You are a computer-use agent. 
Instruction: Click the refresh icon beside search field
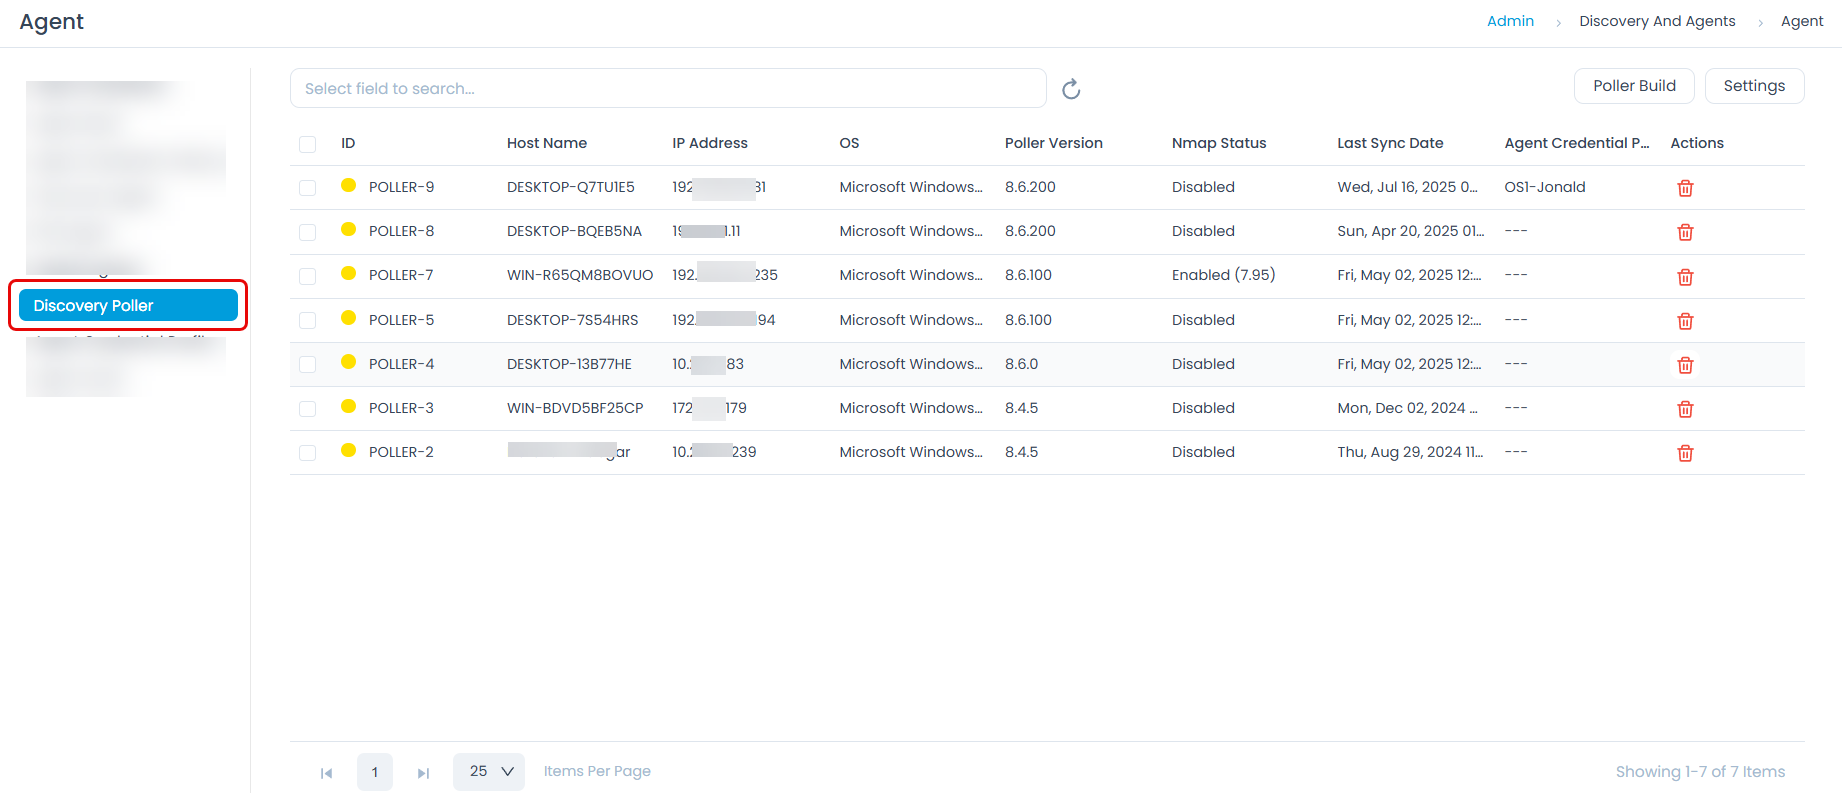pyautogui.click(x=1071, y=89)
